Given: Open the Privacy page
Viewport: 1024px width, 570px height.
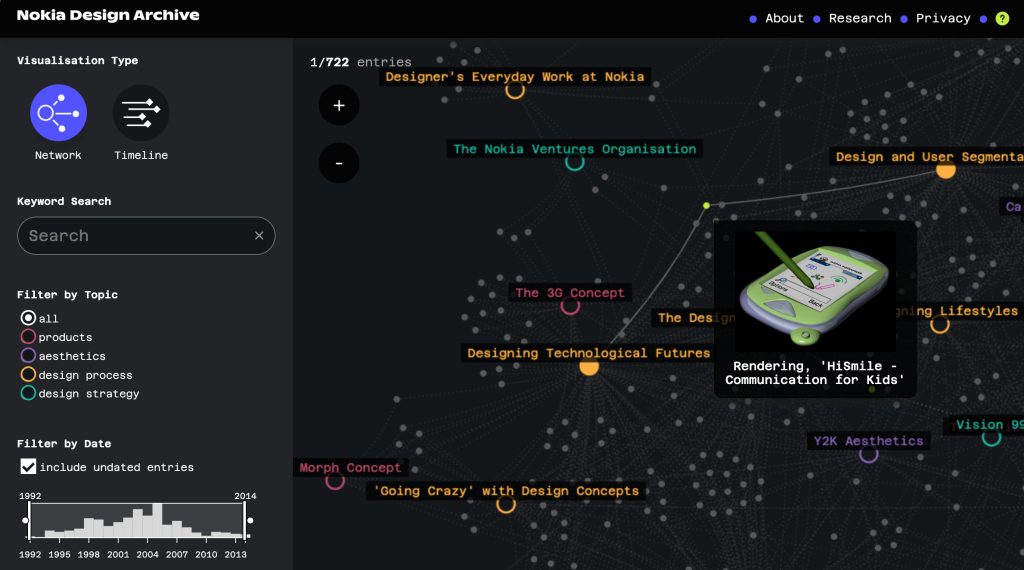Looking at the screenshot, I should 943,18.
